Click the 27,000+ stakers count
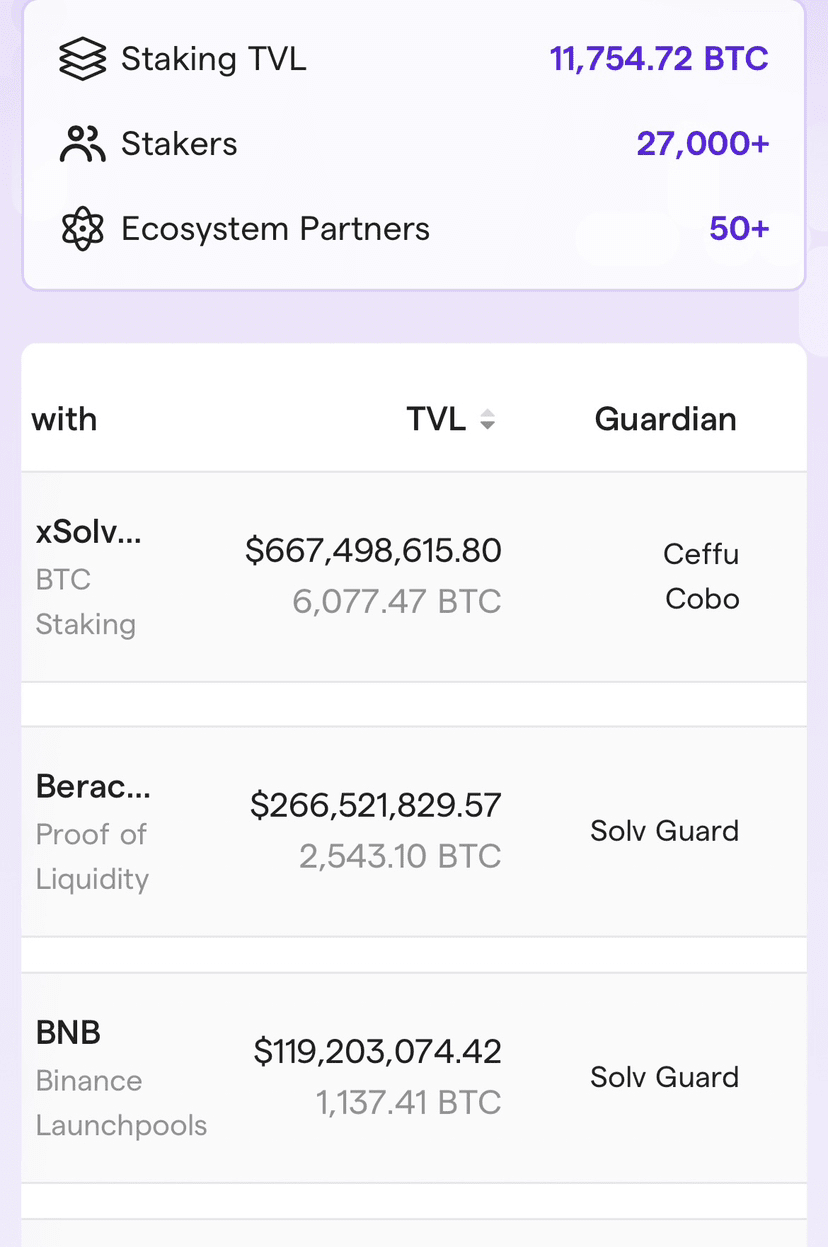The image size is (828, 1247). click(x=703, y=144)
